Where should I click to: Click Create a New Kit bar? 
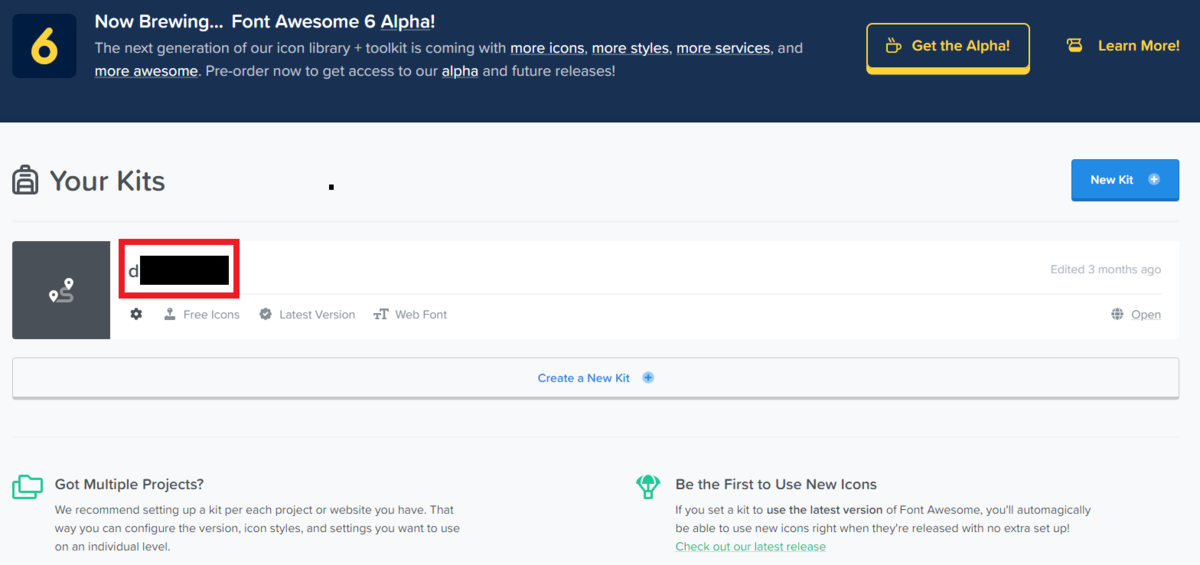coord(596,378)
